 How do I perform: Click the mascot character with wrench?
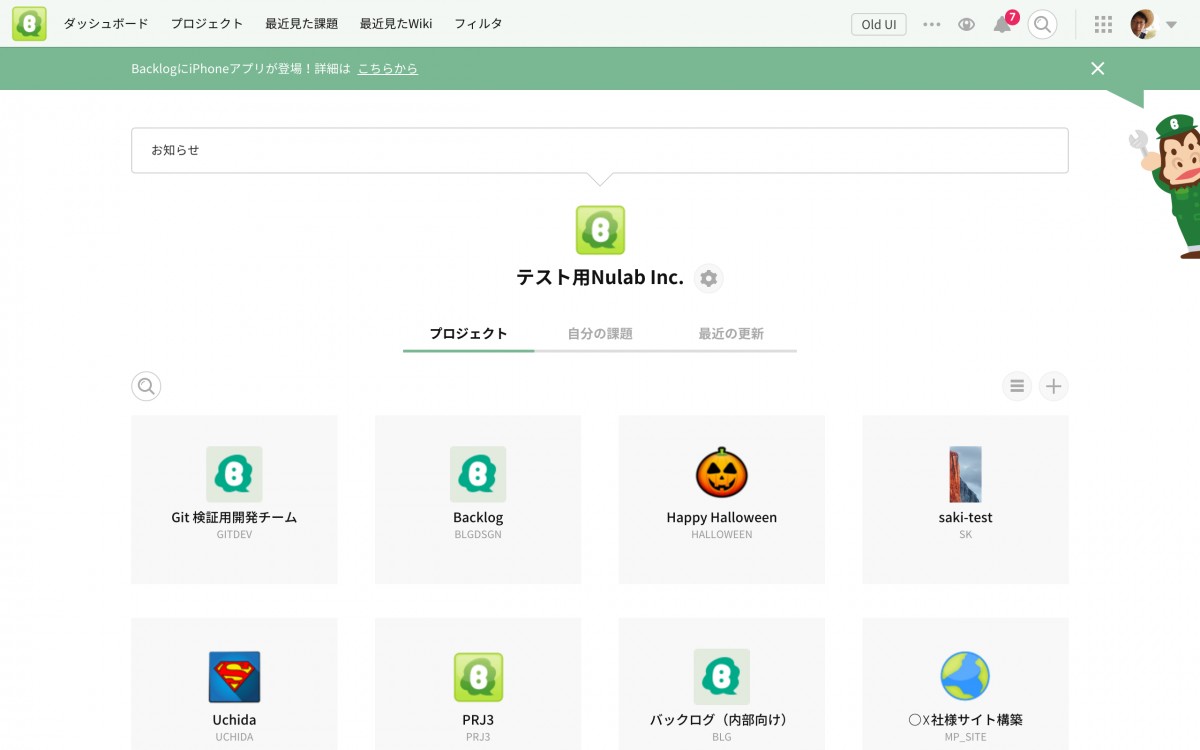coord(1168,185)
